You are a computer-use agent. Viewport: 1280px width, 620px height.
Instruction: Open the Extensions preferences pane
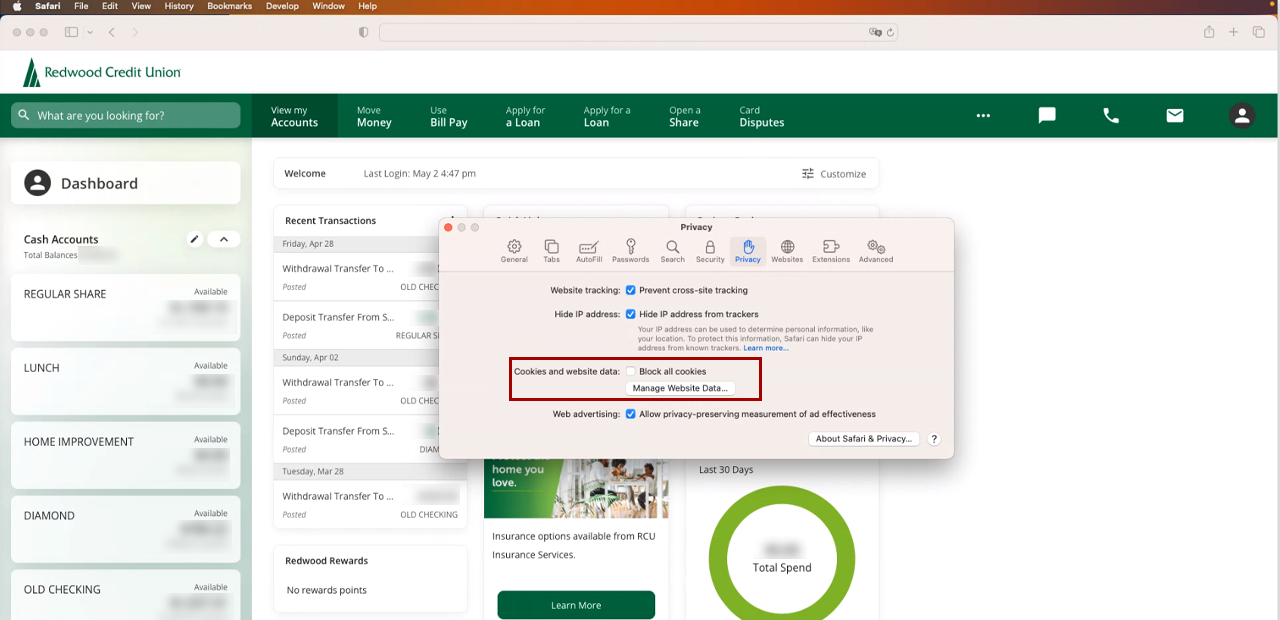pos(831,251)
